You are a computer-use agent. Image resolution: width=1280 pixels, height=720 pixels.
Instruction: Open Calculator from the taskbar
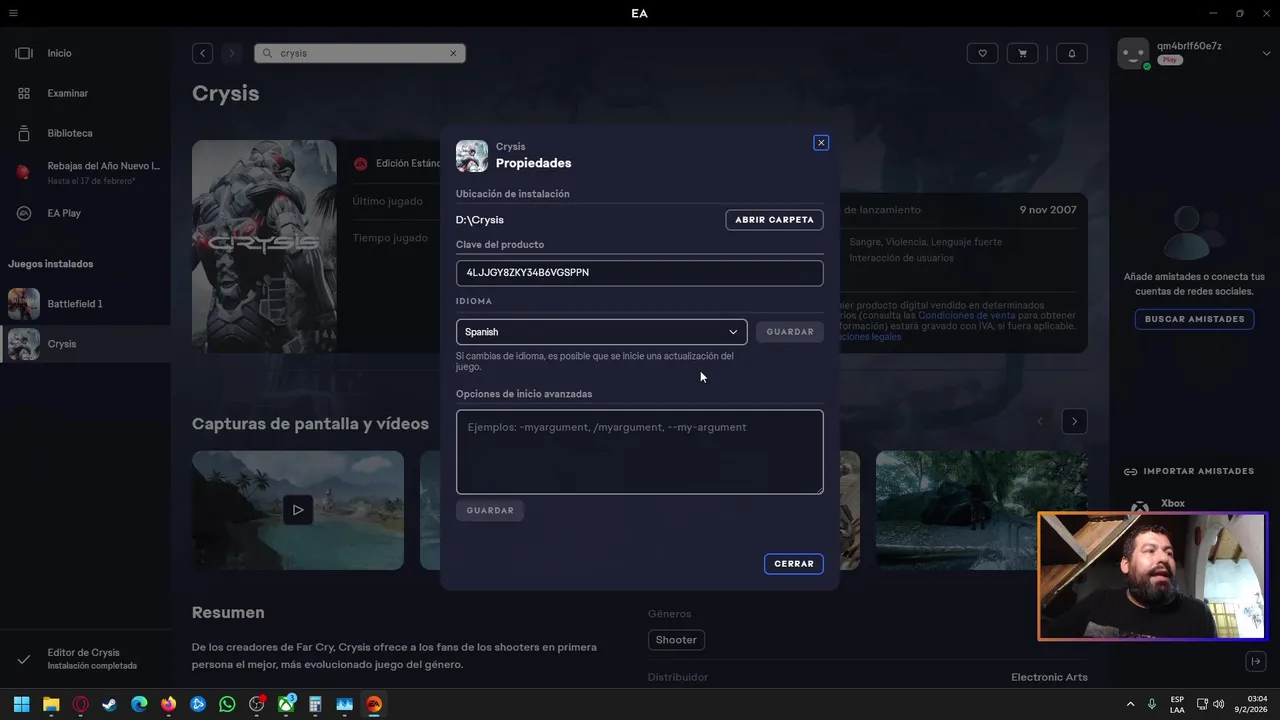coord(315,705)
